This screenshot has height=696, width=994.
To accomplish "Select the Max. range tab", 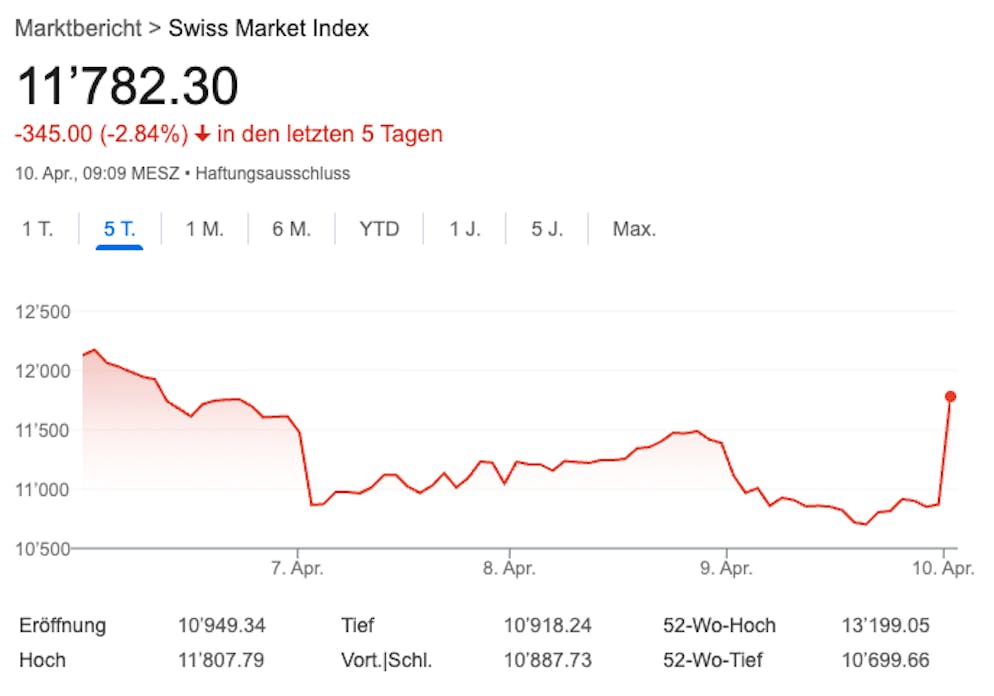I will pyautogui.click(x=634, y=229).
